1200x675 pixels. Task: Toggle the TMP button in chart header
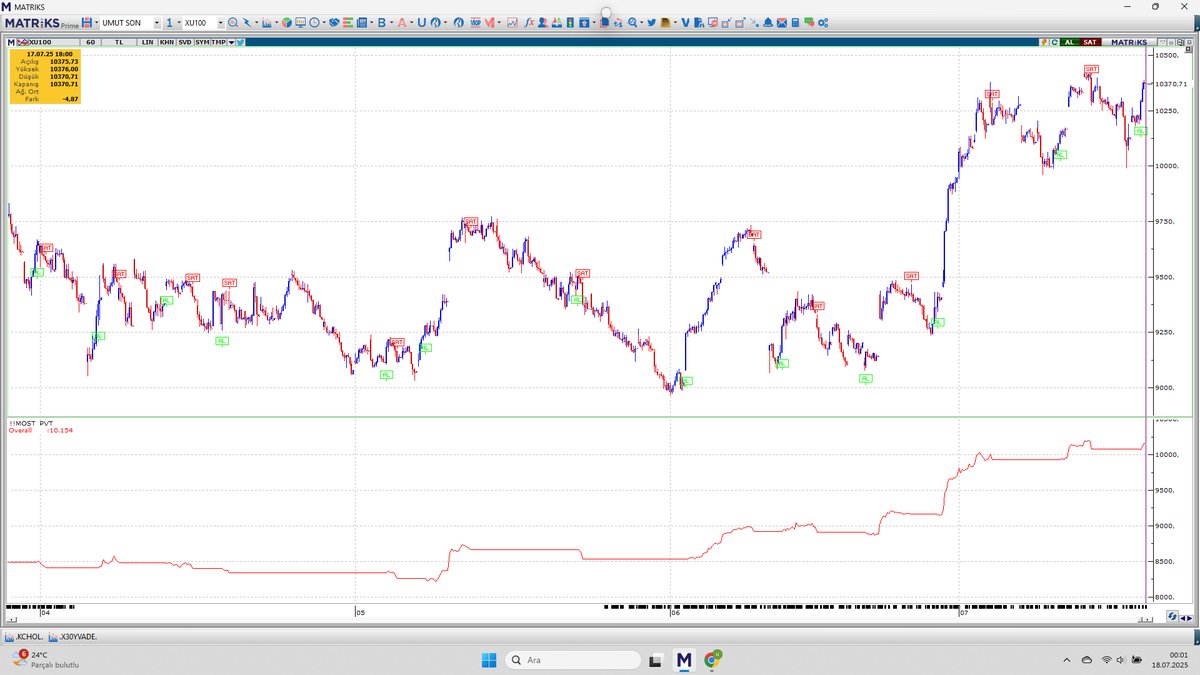[218, 42]
